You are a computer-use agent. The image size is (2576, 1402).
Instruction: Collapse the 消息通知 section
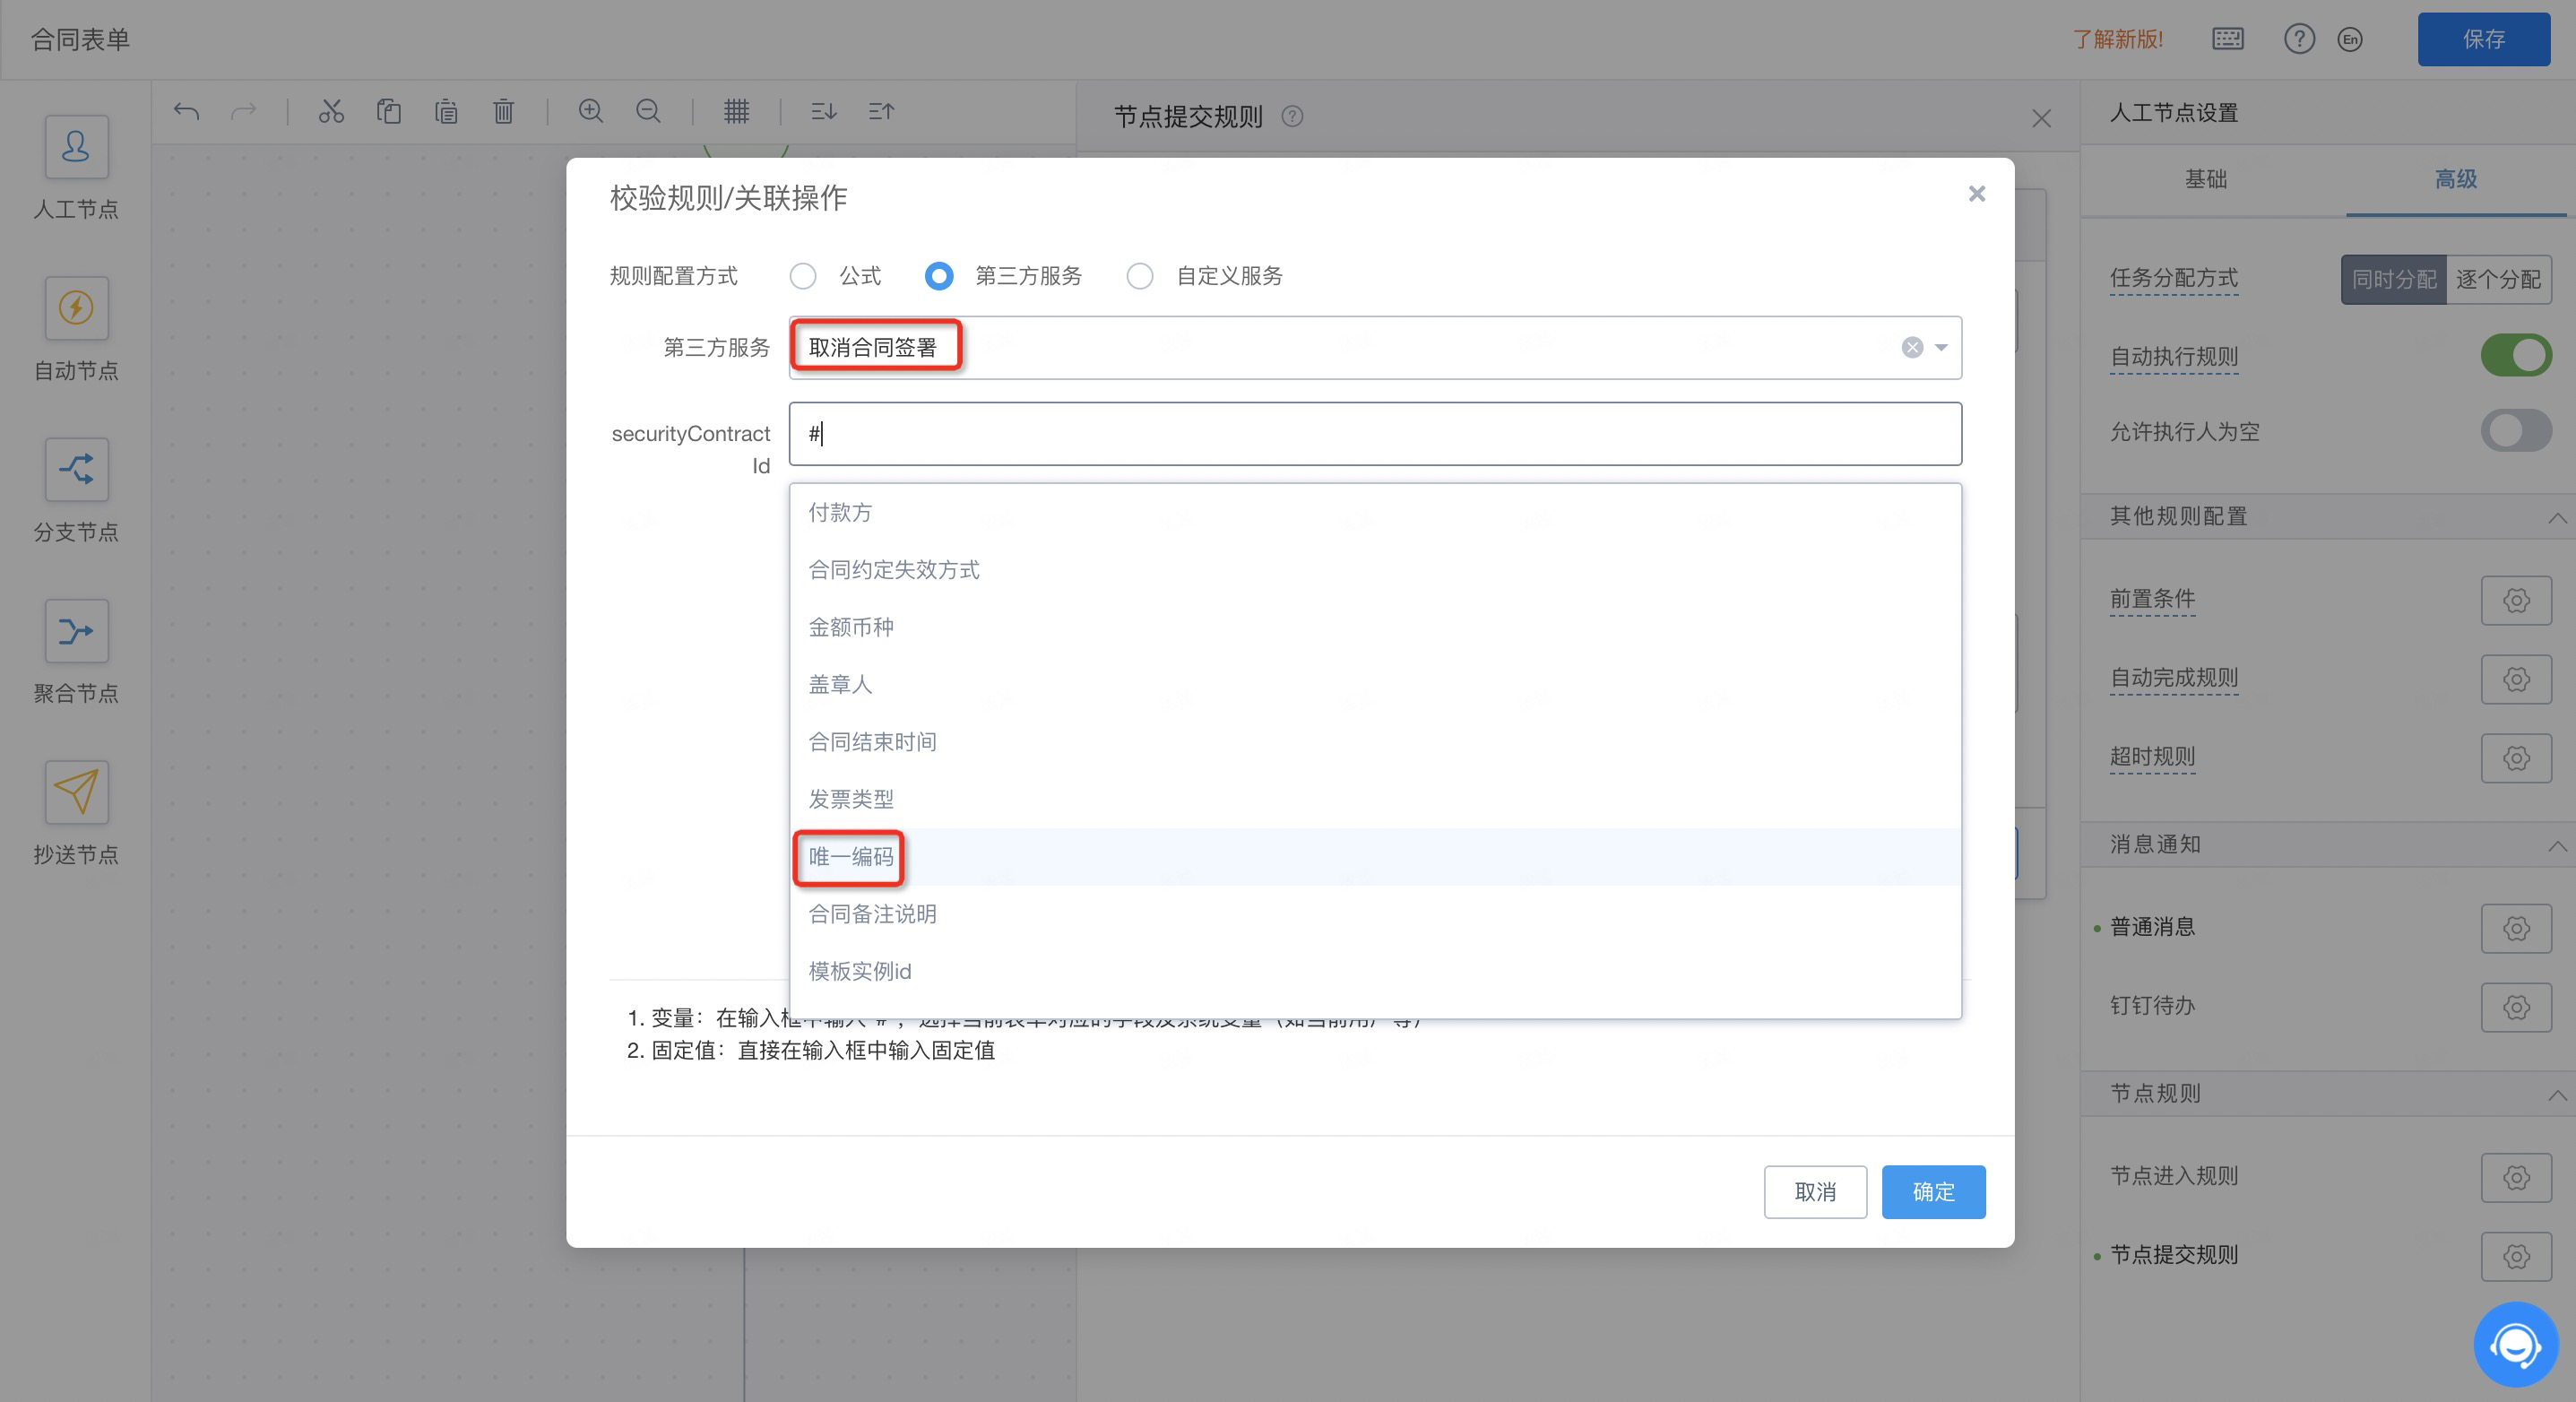tap(2556, 845)
